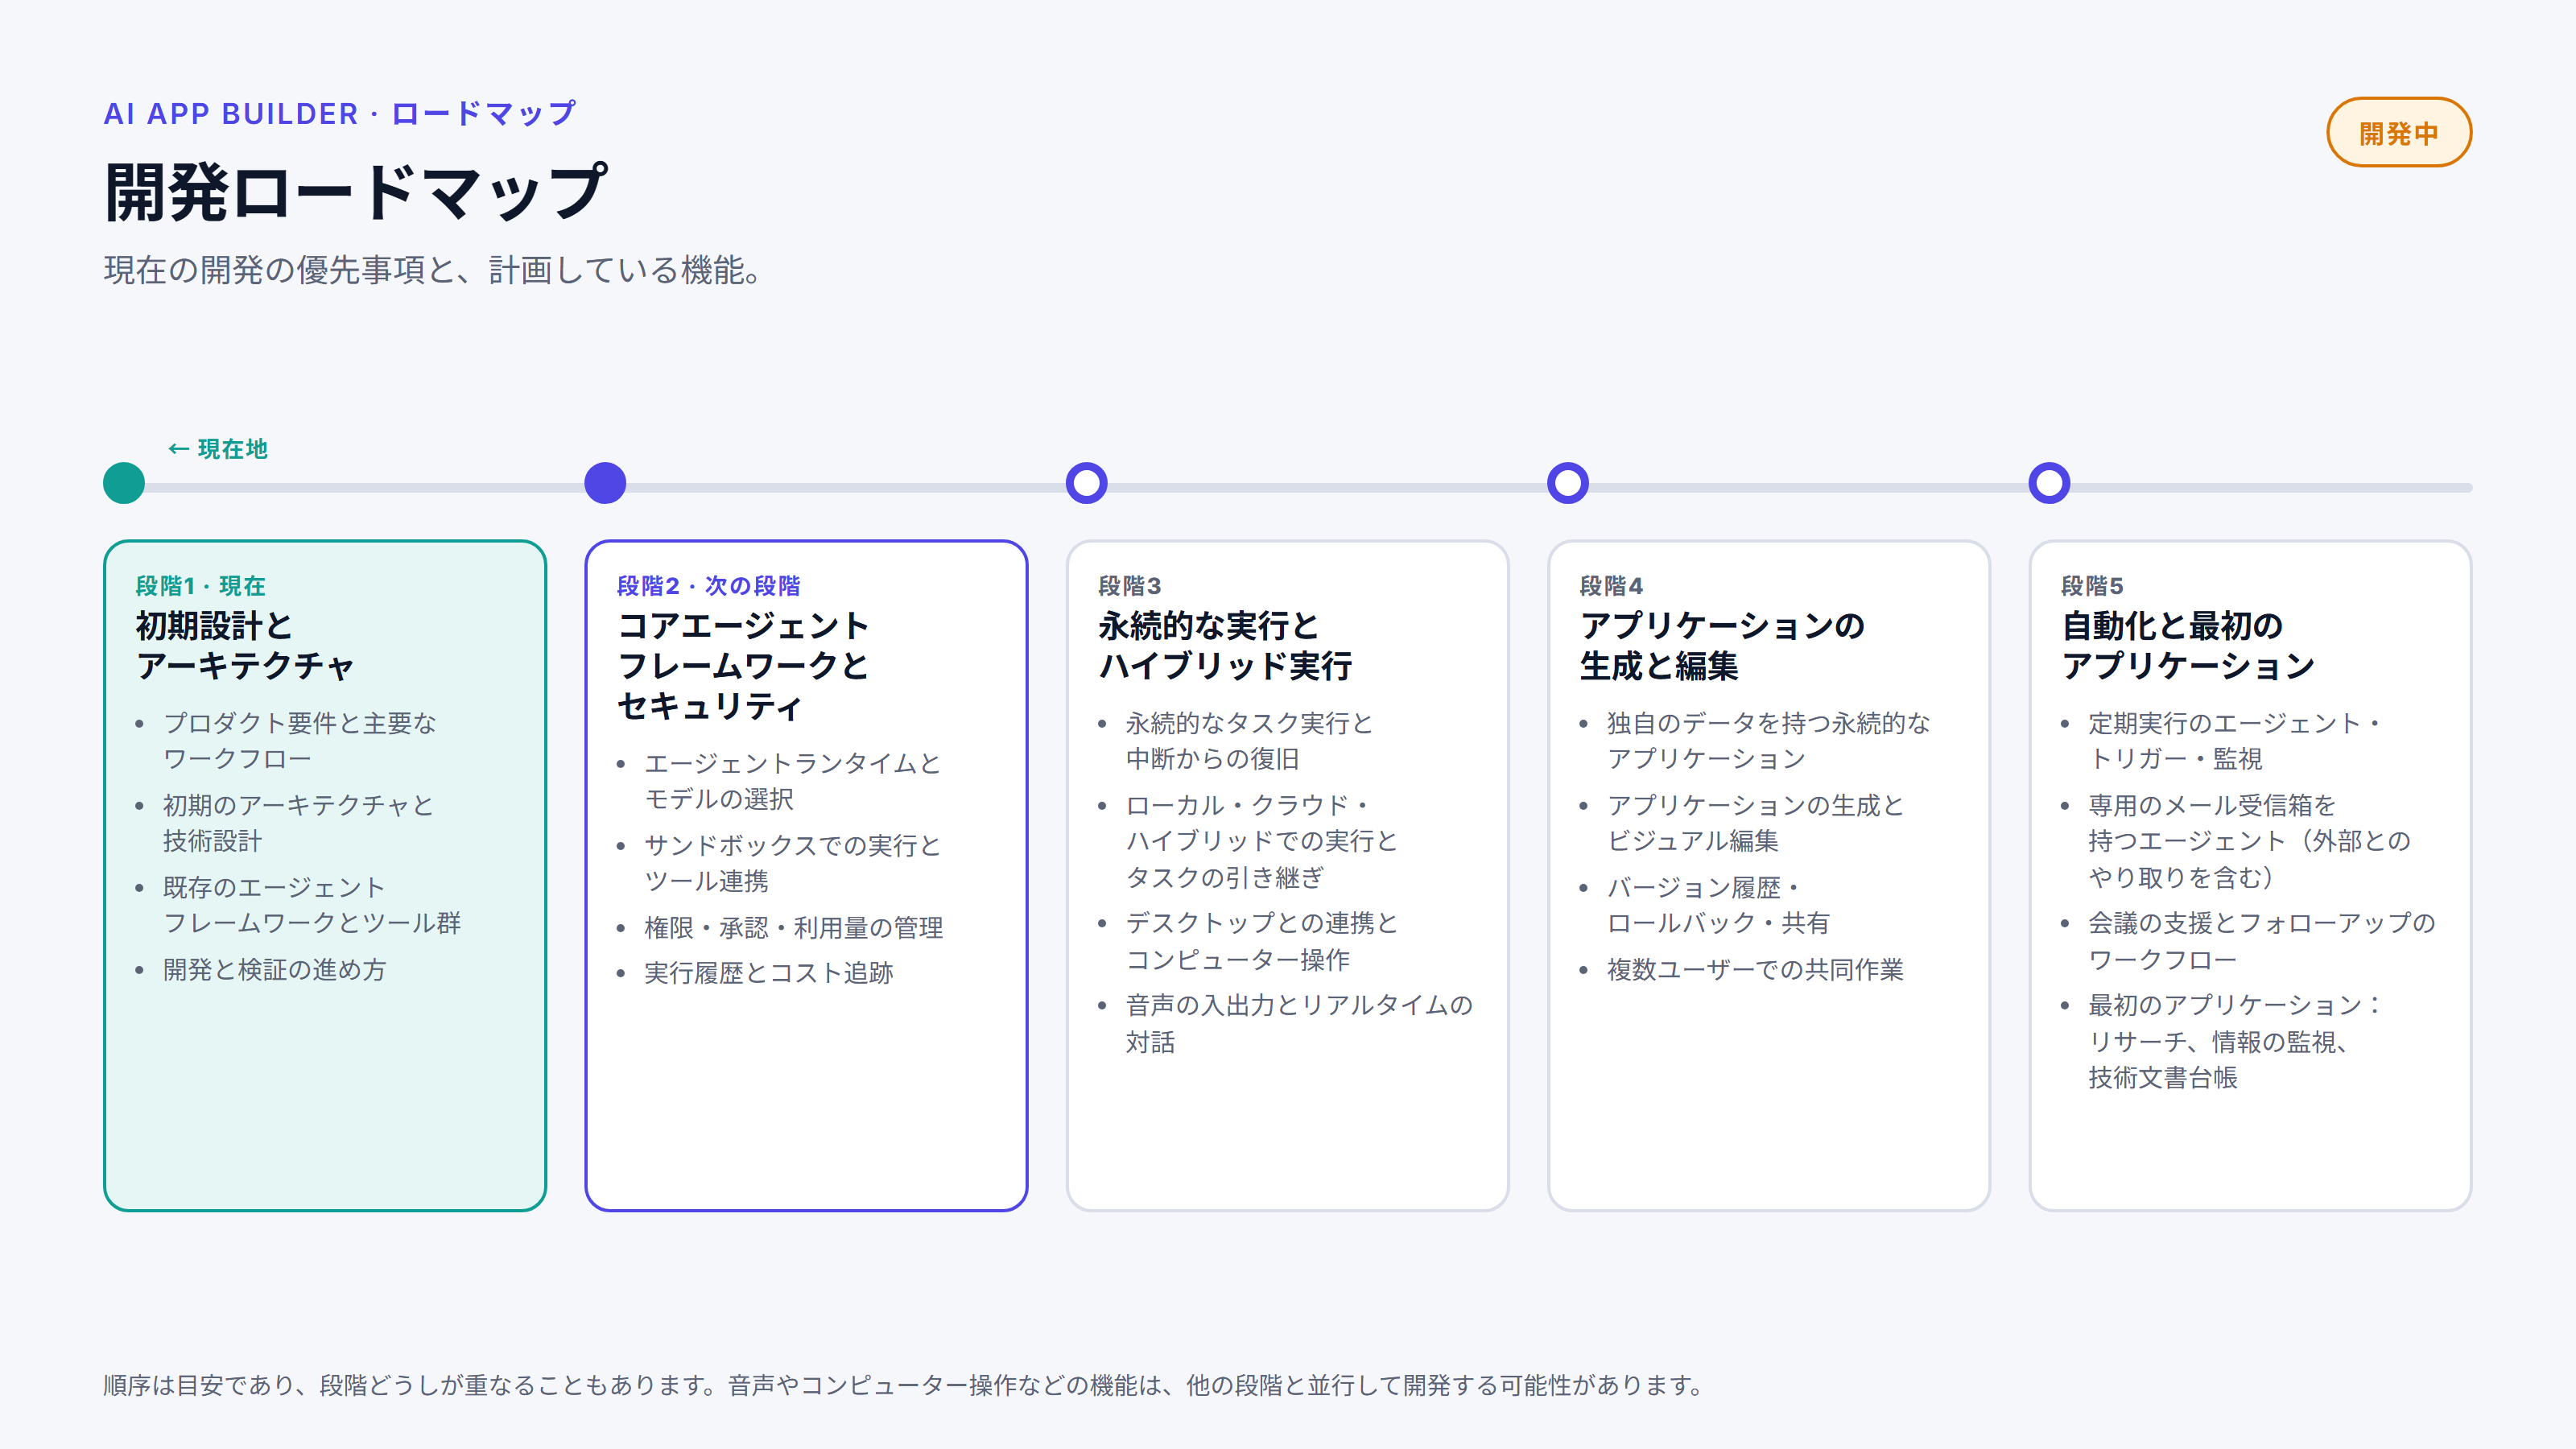Open the 自動化と最初のアプリケーション heading

coord(2188,645)
